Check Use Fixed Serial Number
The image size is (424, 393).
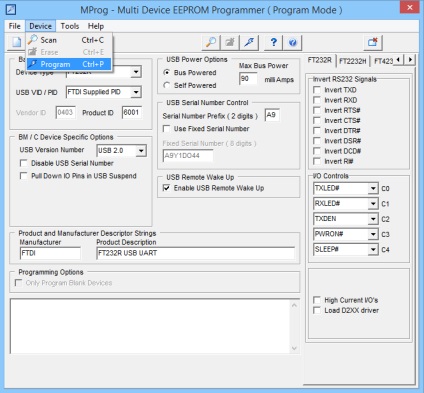pos(166,129)
